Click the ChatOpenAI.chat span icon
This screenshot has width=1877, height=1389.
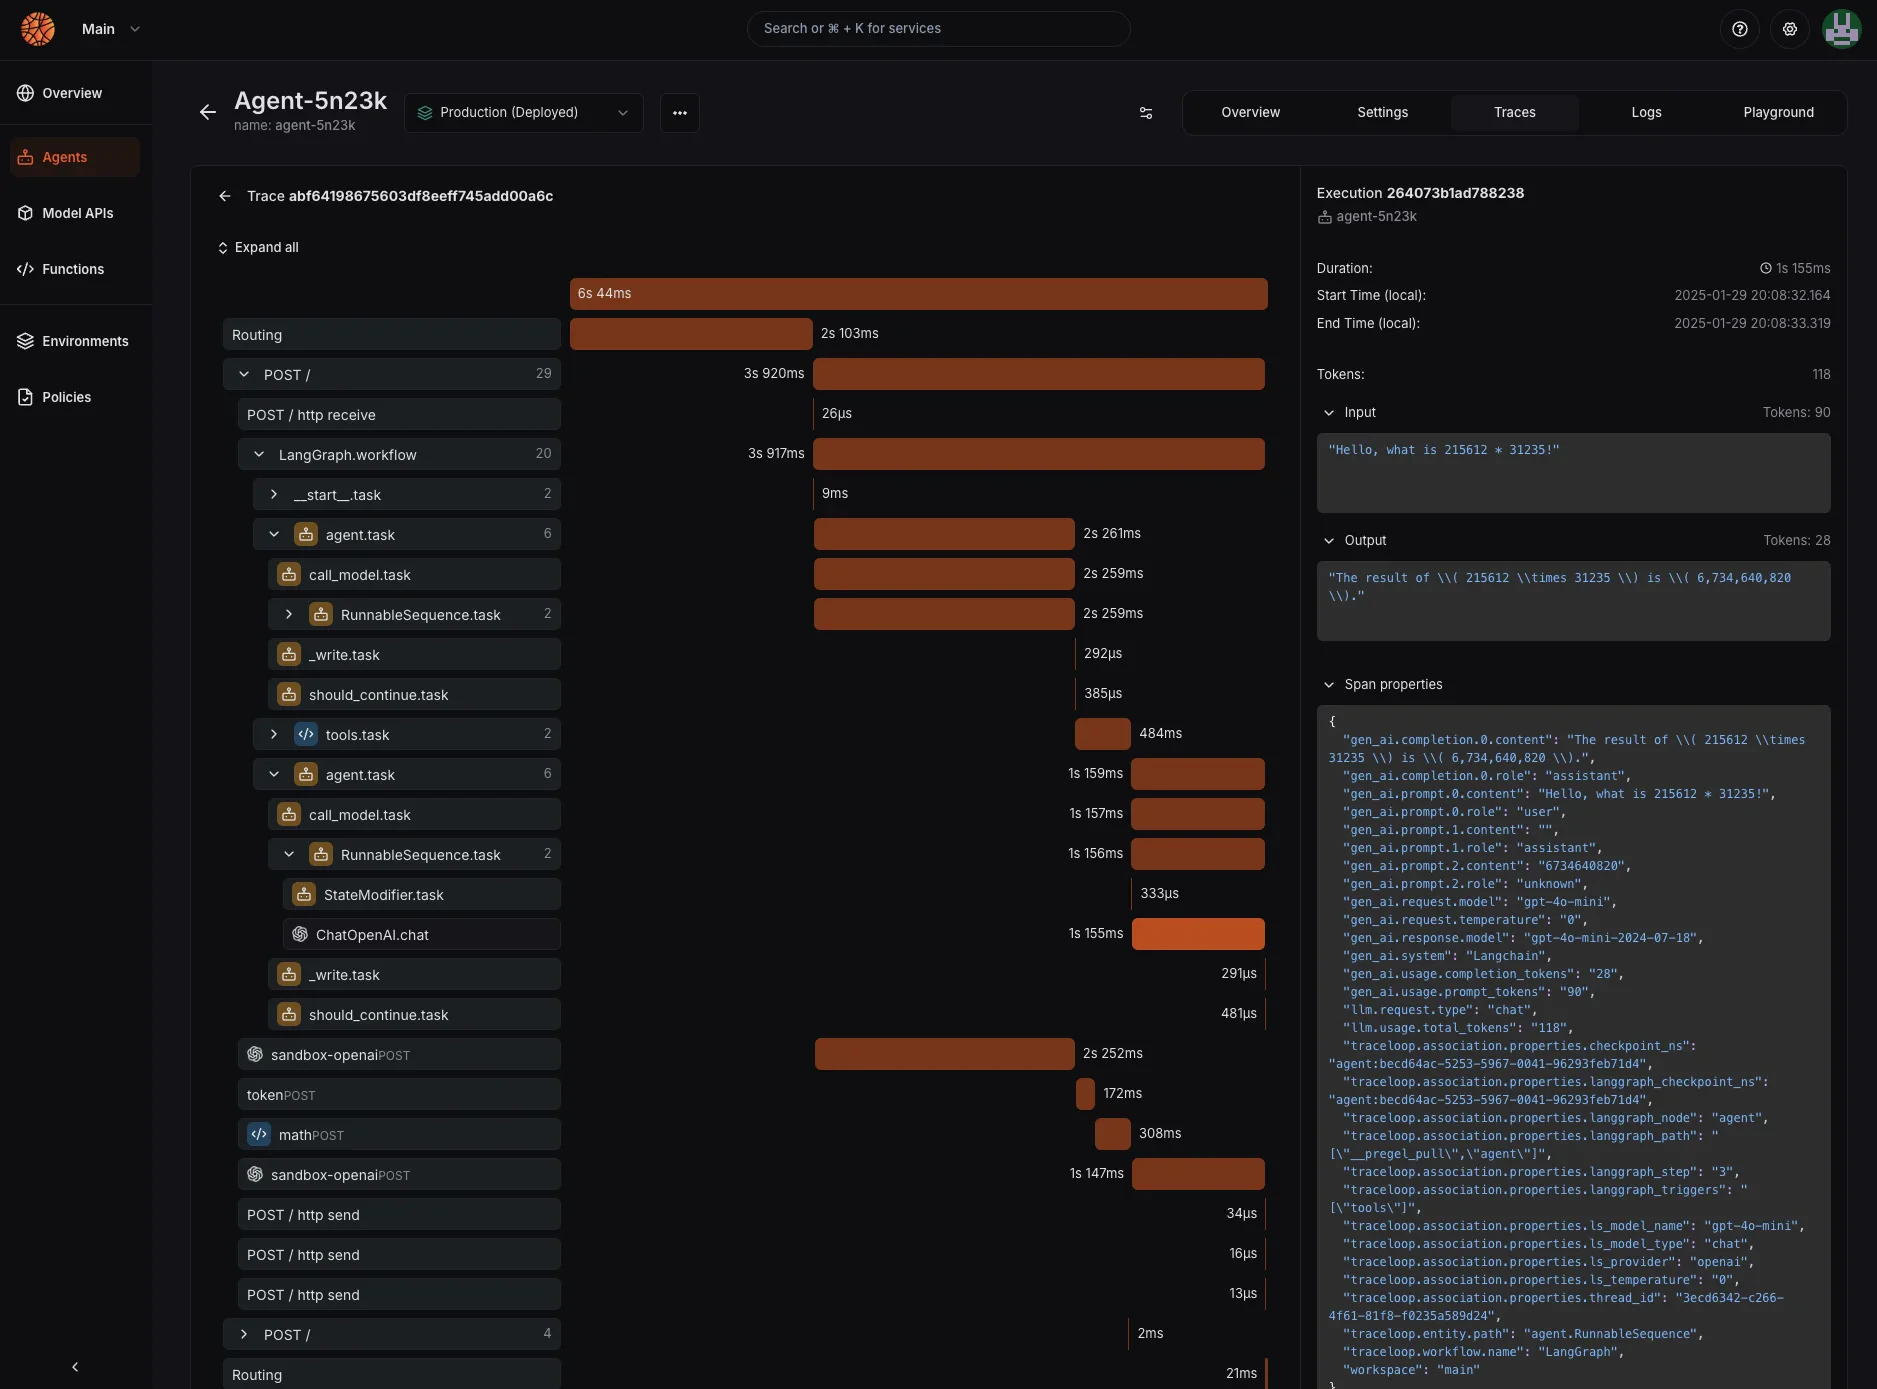[x=299, y=934]
